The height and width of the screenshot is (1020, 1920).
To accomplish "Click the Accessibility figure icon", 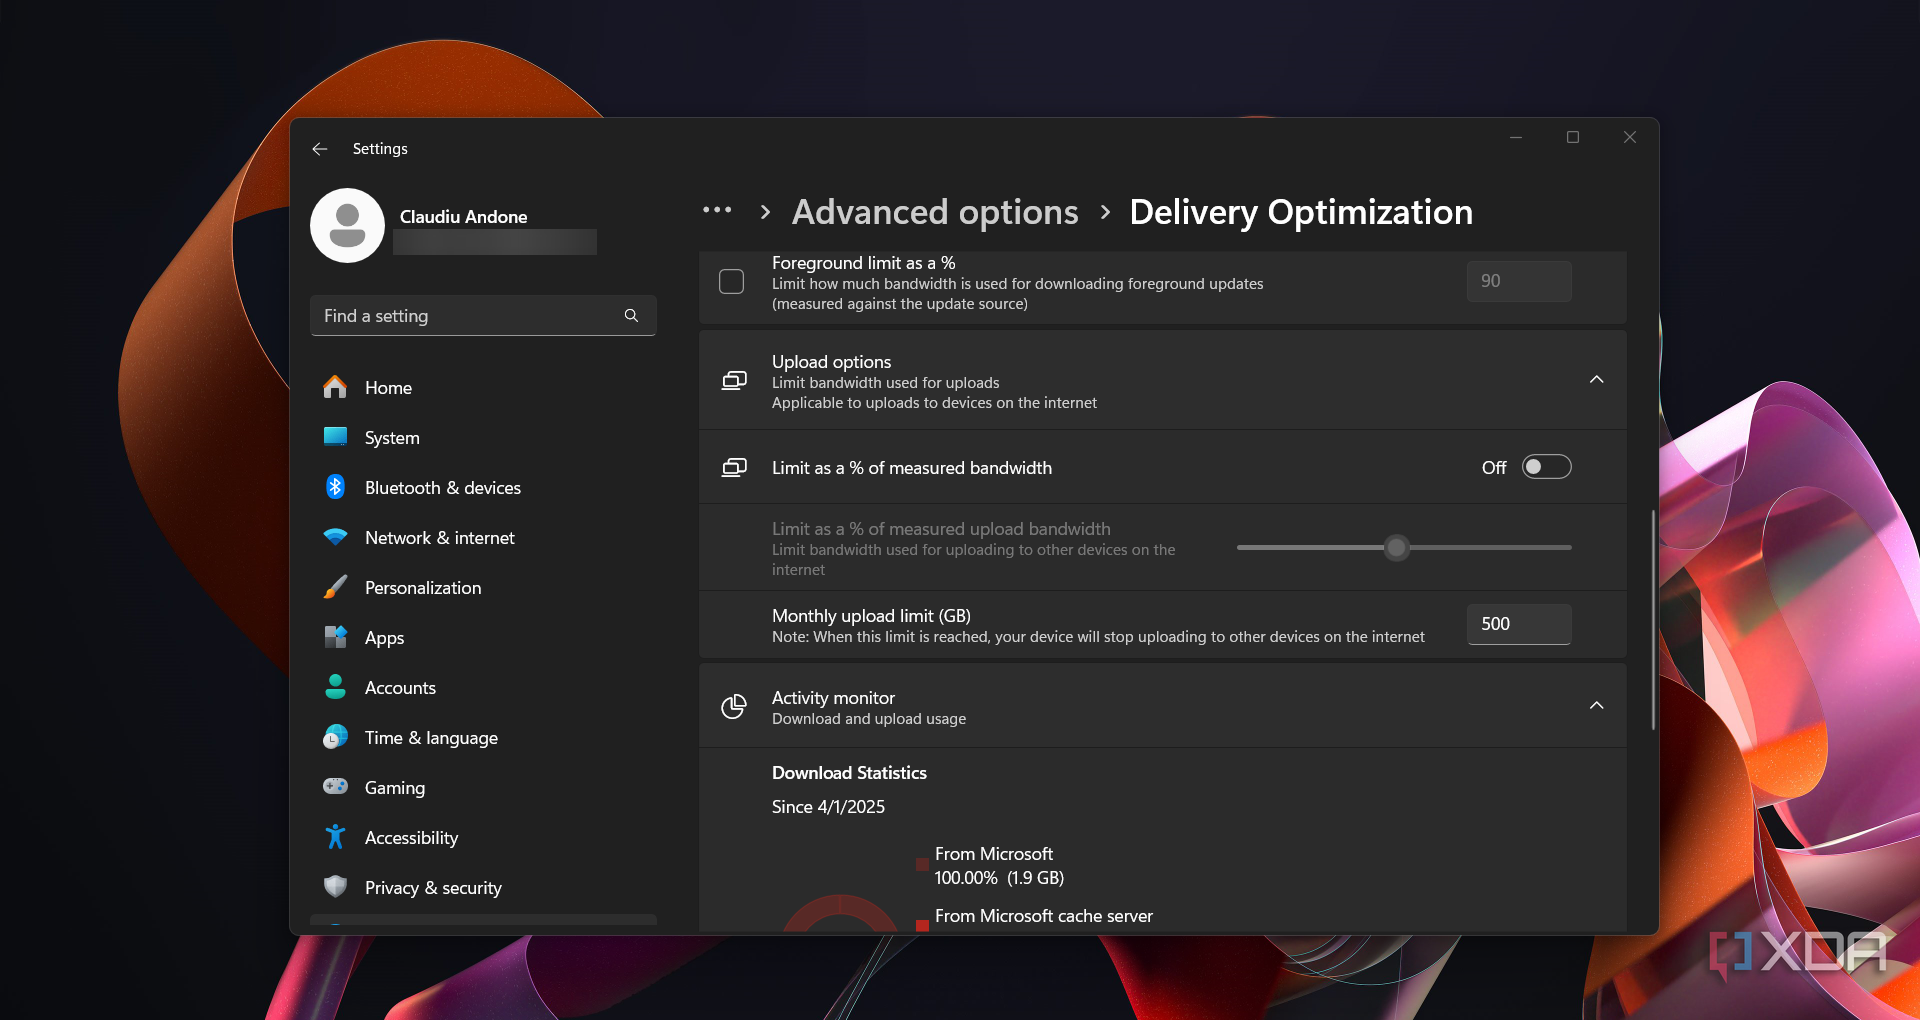I will 335,837.
